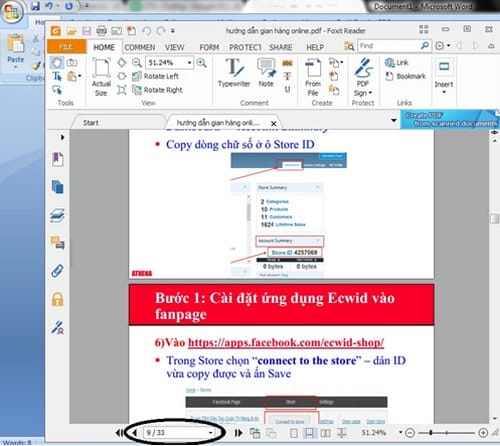This screenshot has height=446, width=500.
Task: Switch to the COMMENT ribbon tab
Action: [140, 47]
